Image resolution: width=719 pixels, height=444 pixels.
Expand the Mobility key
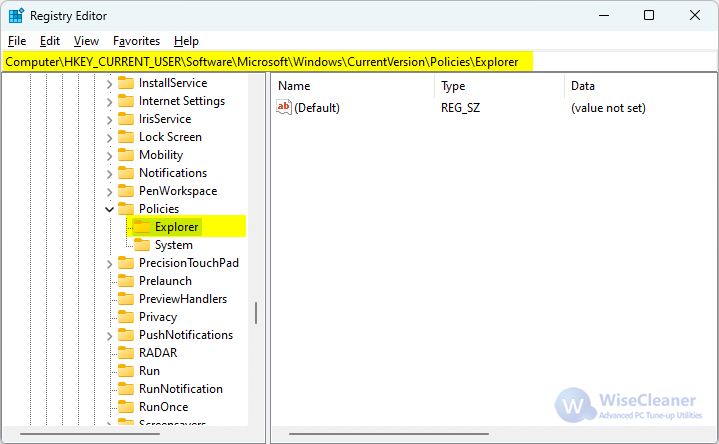coord(109,156)
